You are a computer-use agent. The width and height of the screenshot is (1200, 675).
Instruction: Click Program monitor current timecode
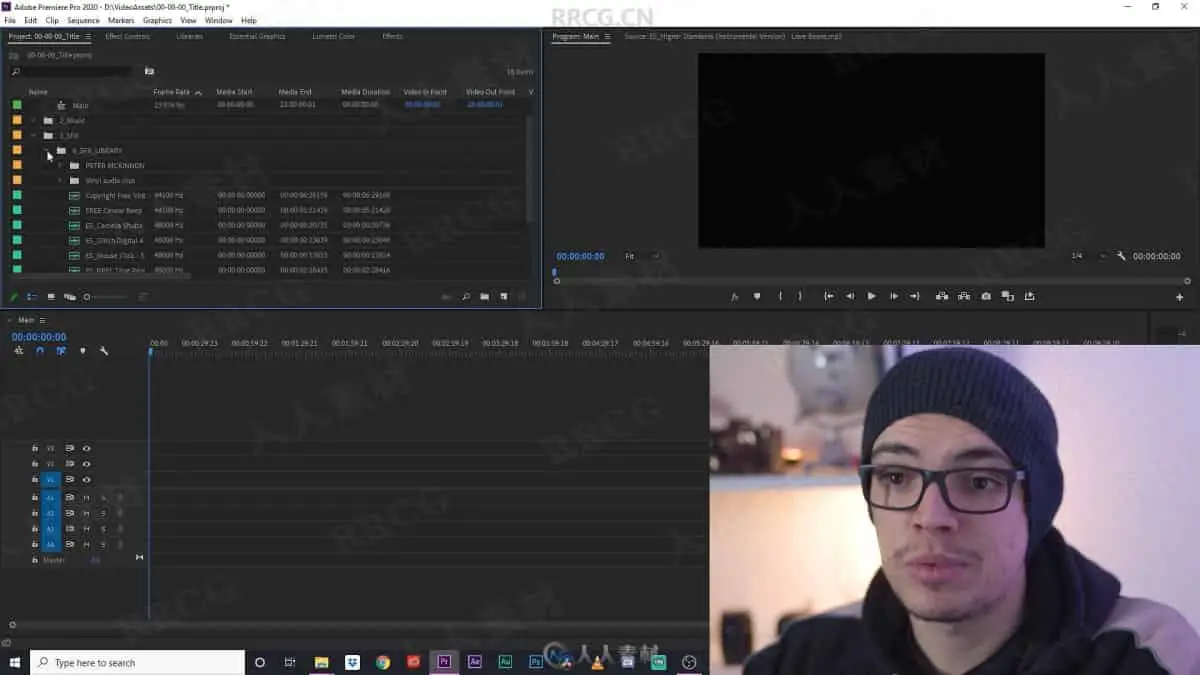pos(580,256)
